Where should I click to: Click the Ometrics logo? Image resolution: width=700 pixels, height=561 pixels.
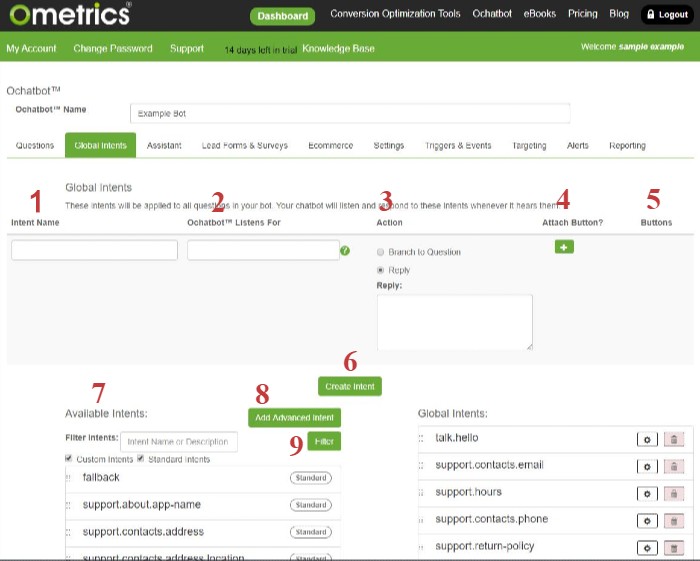pos(71,14)
